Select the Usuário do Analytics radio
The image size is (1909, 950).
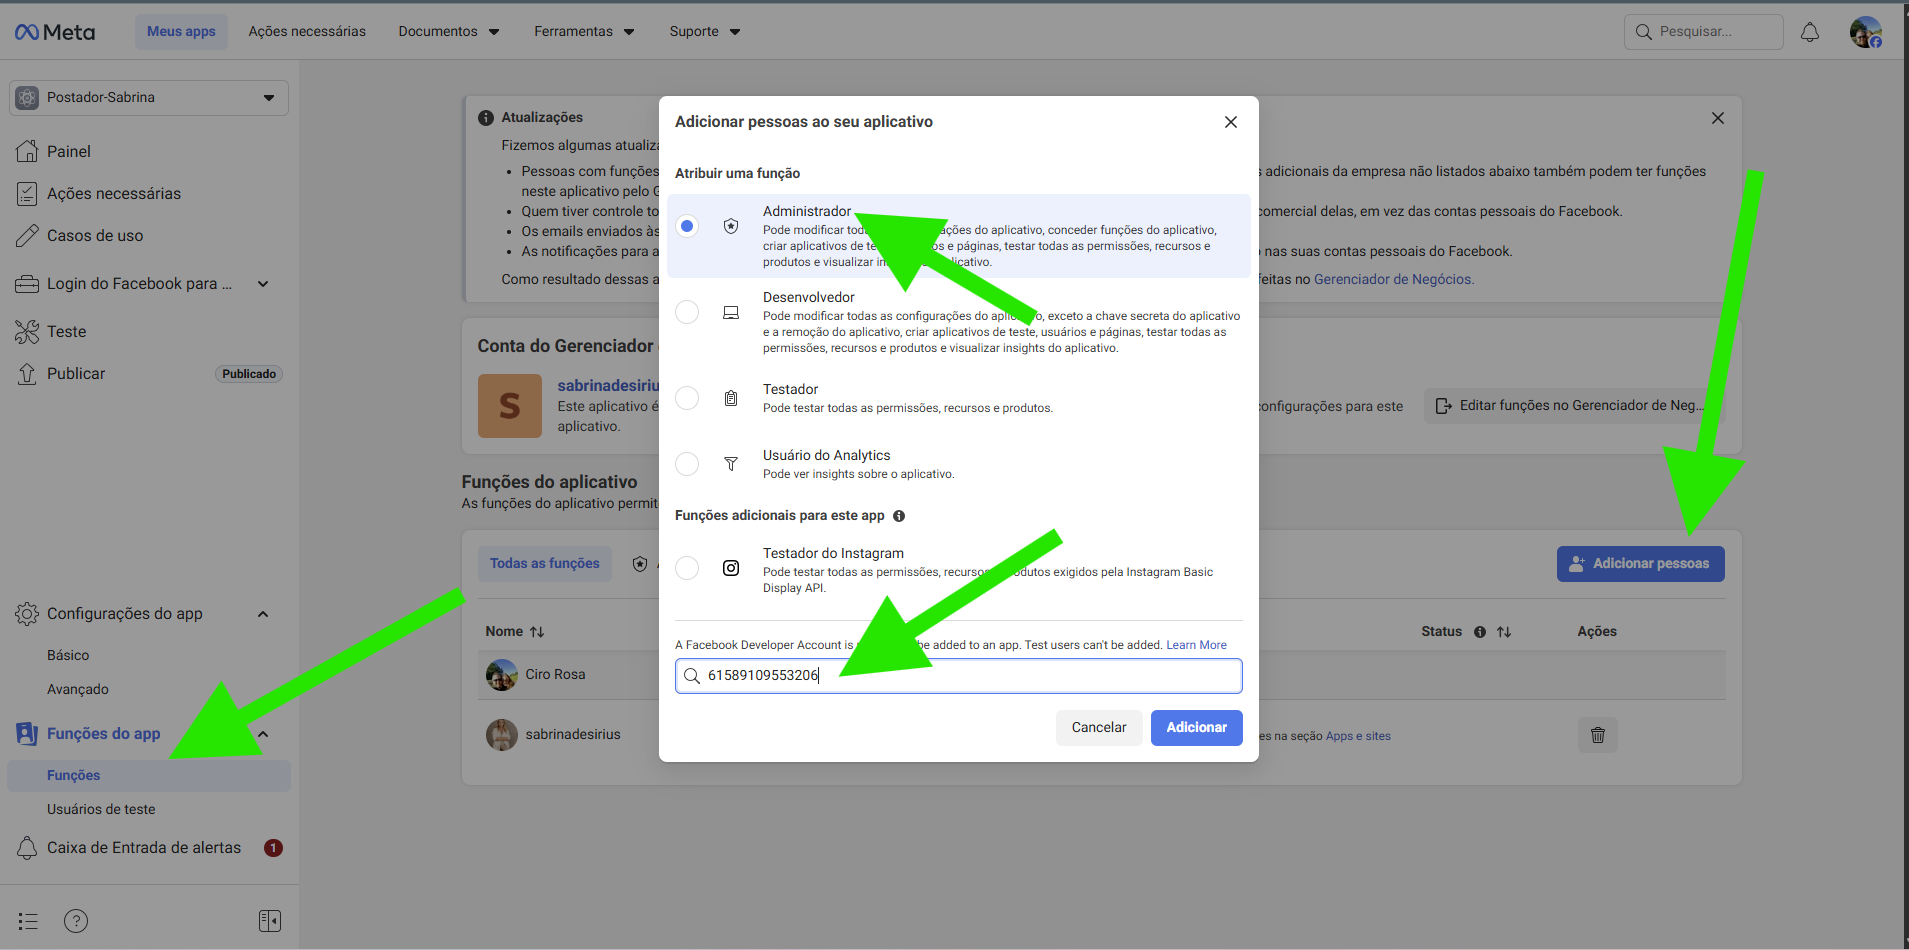pyautogui.click(x=687, y=464)
